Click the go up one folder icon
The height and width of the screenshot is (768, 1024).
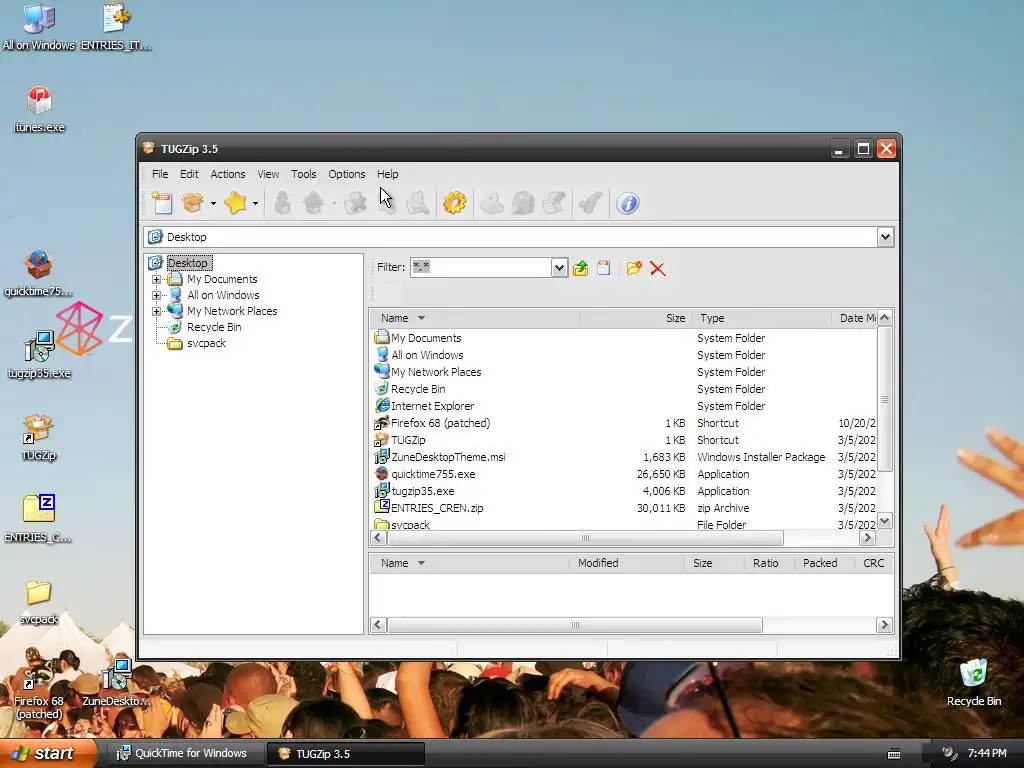point(580,268)
